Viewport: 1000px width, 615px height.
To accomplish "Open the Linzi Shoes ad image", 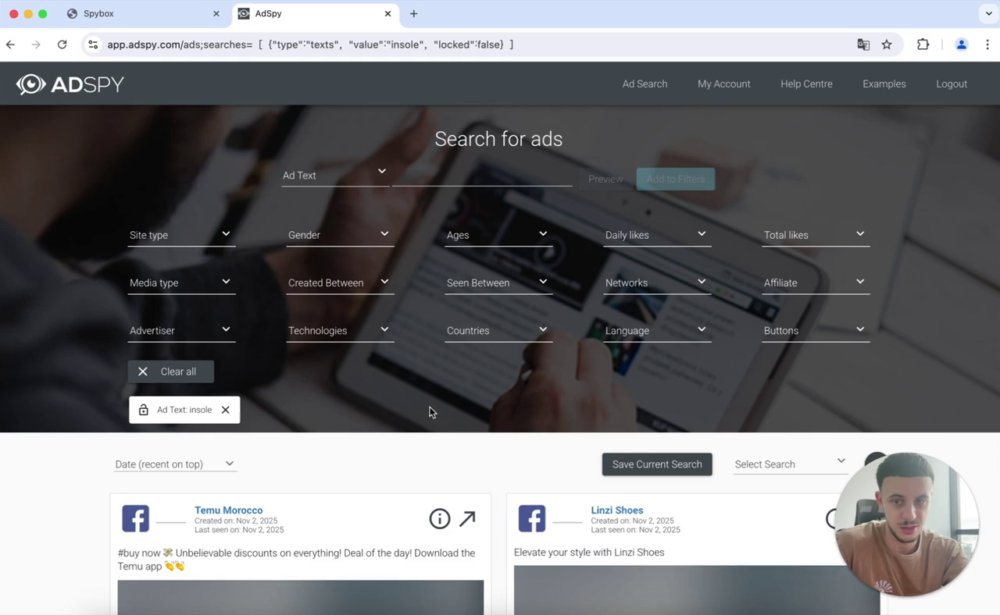I will coord(697,590).
